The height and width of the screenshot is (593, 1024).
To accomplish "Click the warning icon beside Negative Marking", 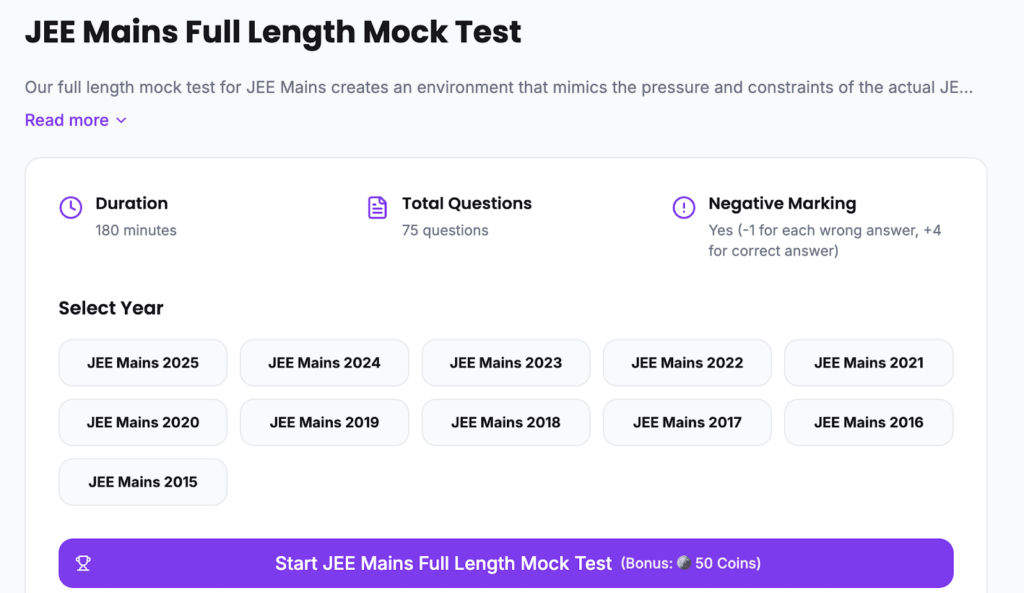I will click(684, 208).
